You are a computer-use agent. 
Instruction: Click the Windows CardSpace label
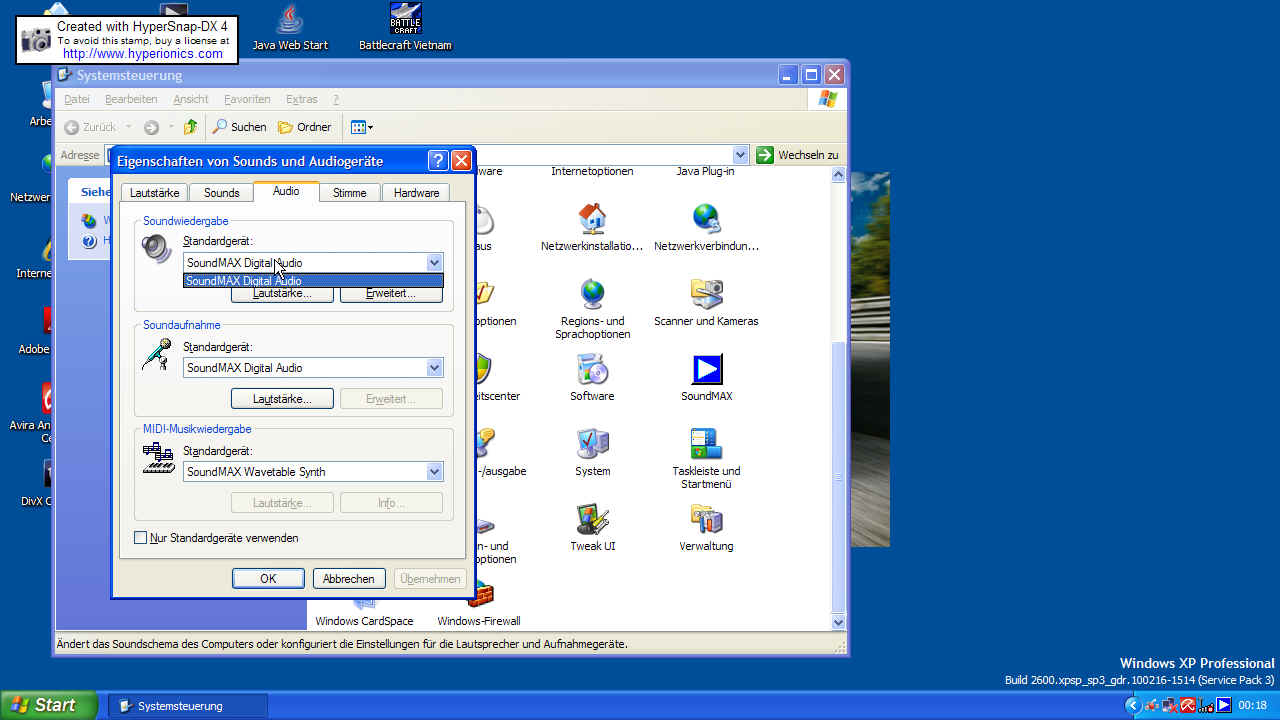tap(364, 621)
